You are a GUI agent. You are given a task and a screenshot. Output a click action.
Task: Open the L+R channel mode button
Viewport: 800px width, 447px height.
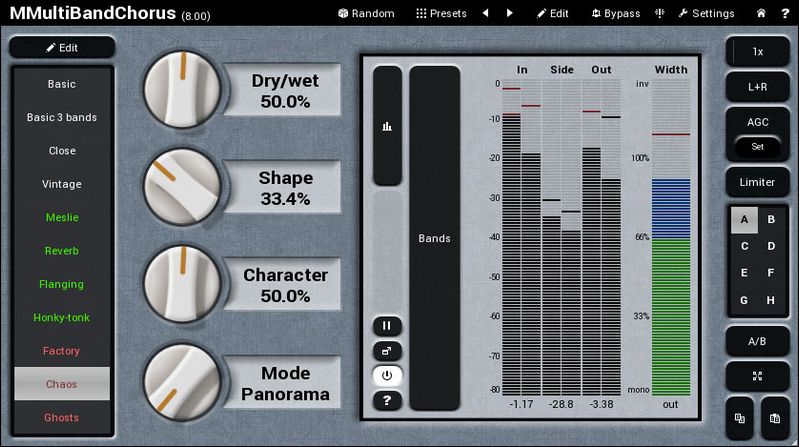758,87
